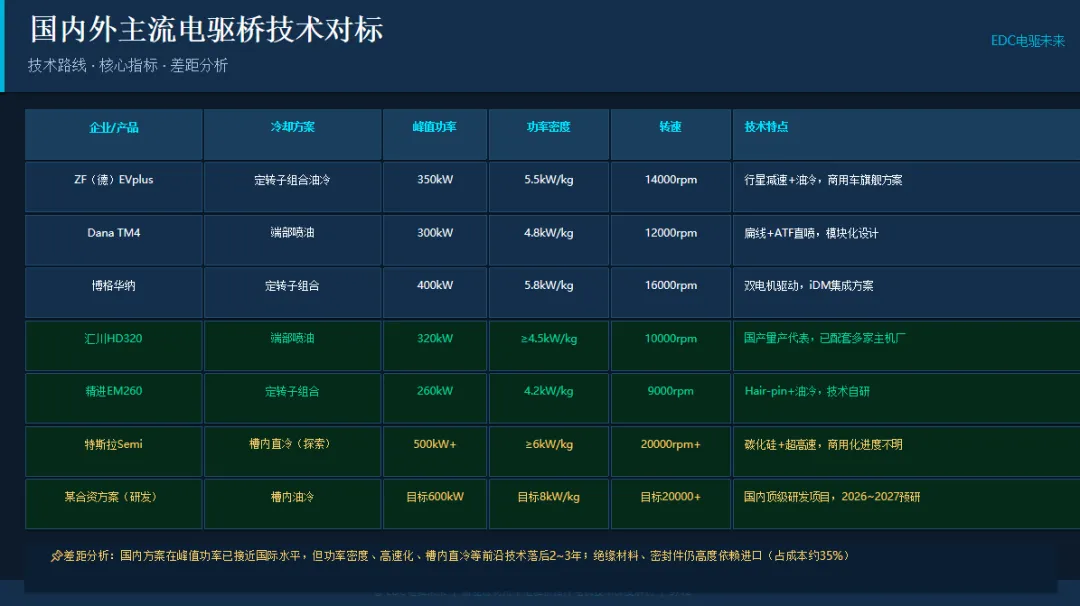
Task: Click the ZF（德）EVplus cell
Action: click(x=114, y=187)
